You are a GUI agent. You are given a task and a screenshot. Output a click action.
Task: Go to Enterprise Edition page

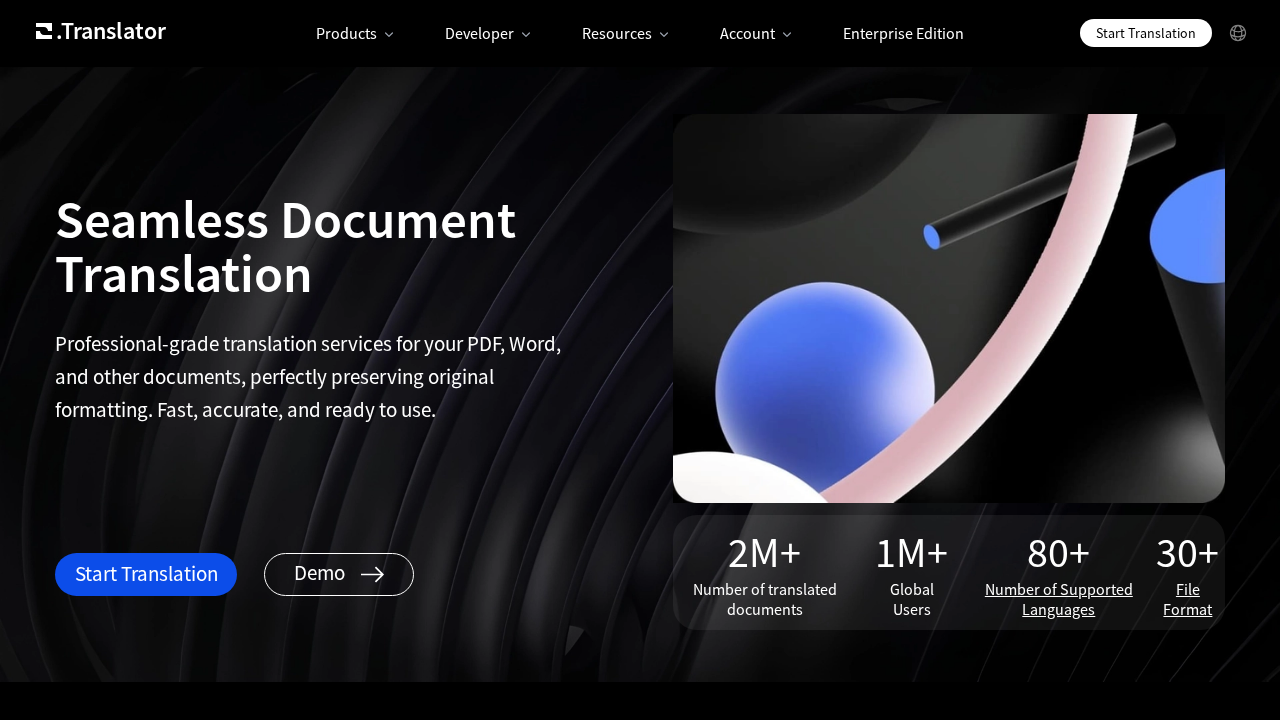pyautogui.click(x=903, y=33)
